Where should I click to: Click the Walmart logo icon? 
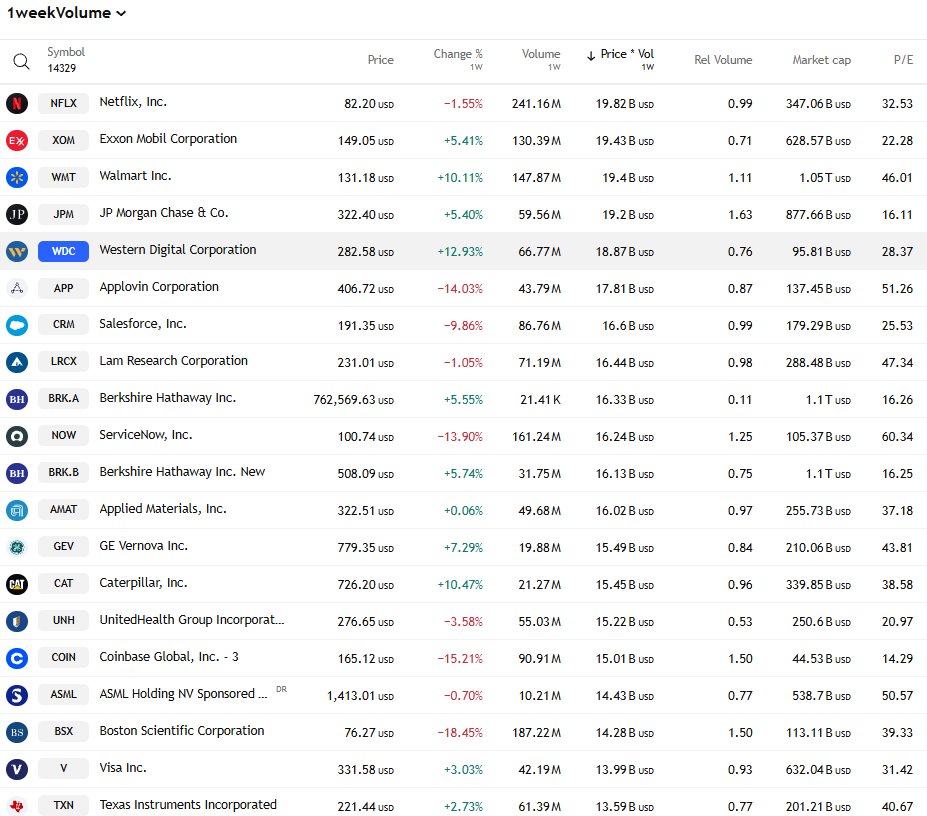[17, 177]
